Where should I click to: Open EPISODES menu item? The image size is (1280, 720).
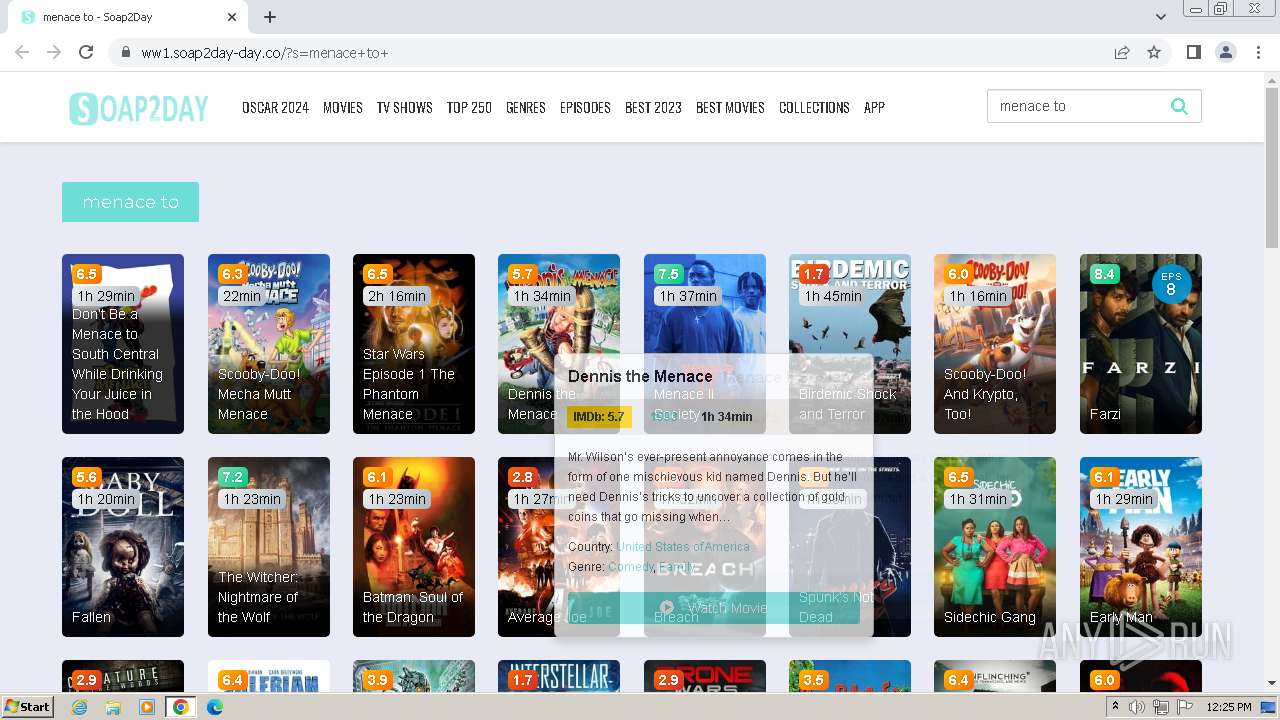pos(585,107)
